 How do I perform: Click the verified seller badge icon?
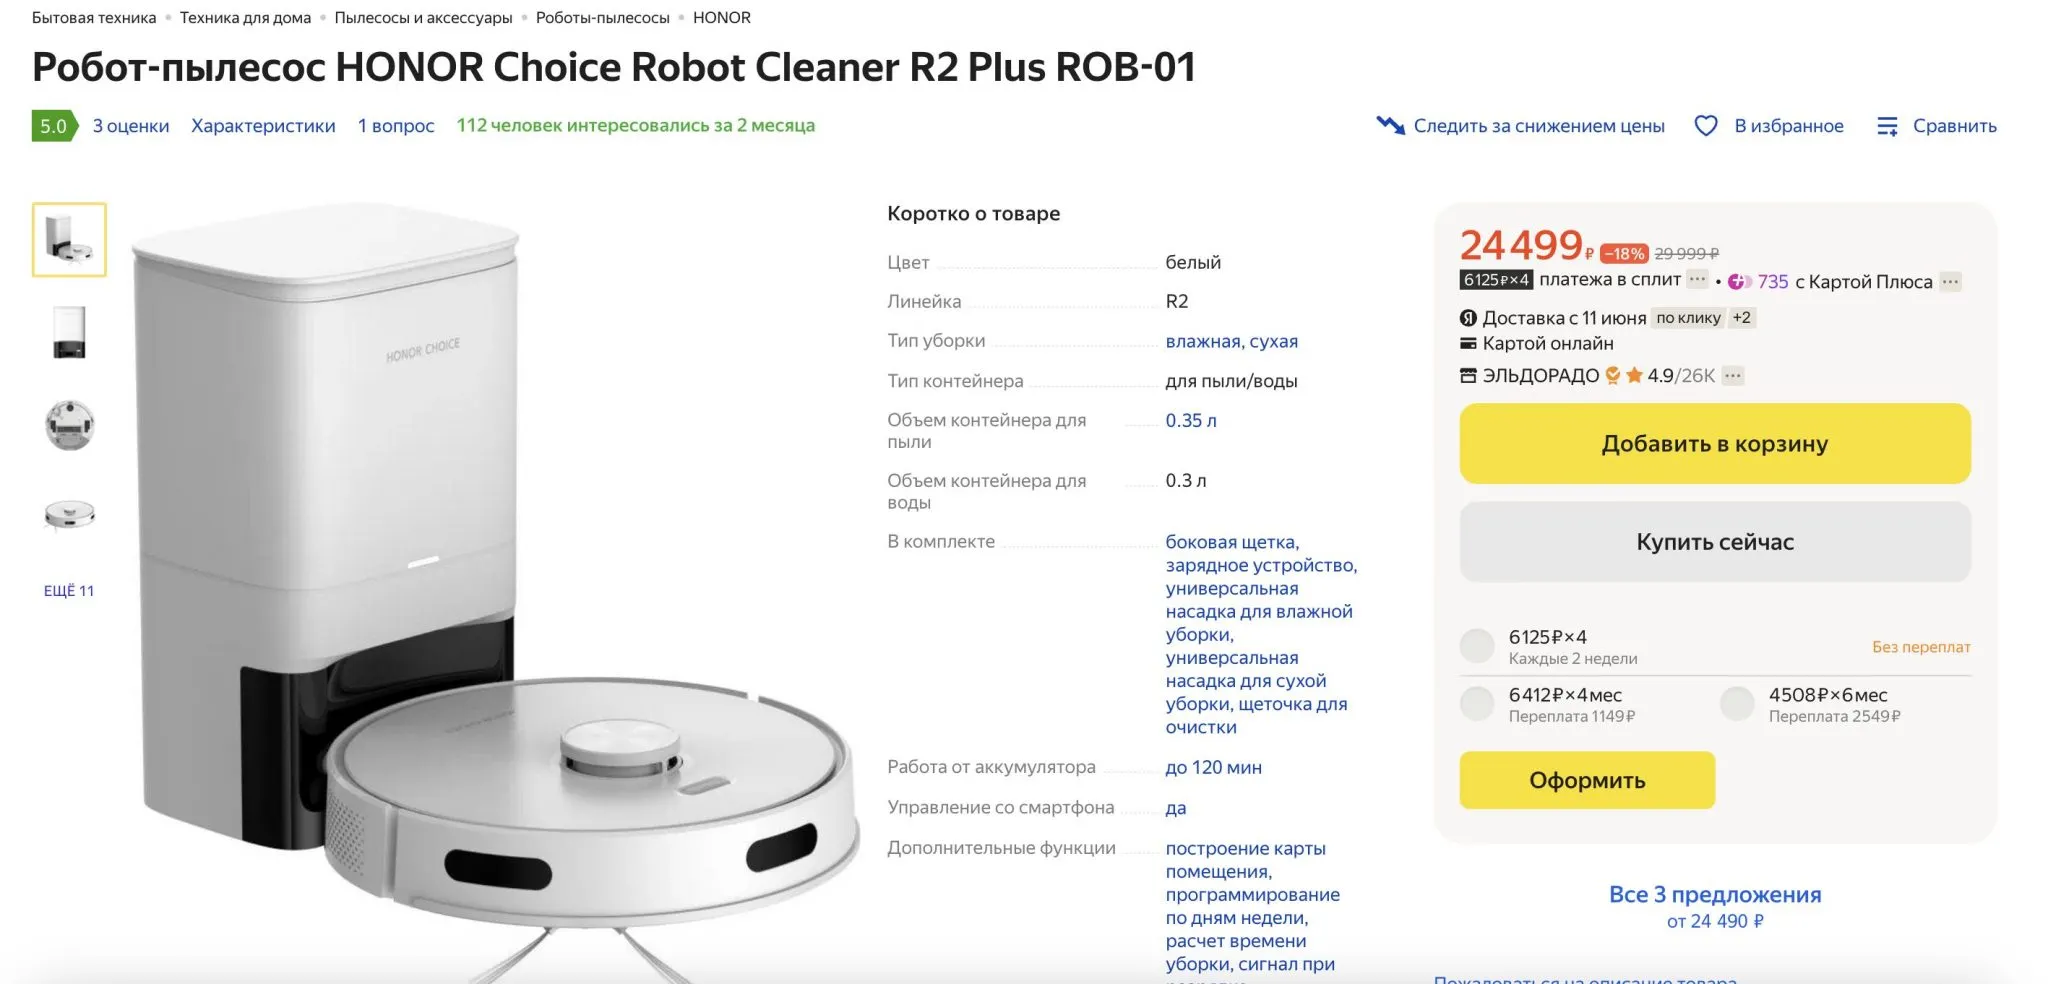point(1613,376)
